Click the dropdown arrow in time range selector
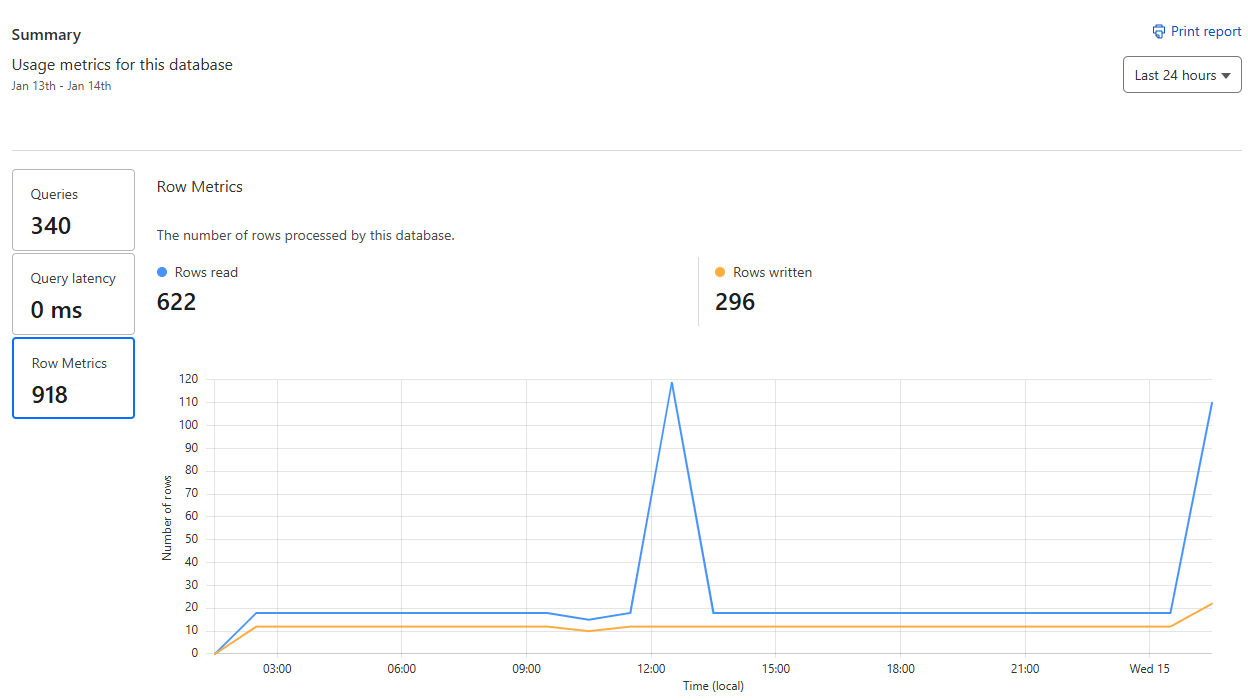Image resolution: width=1248 pixels, height=700 pixels. 1226,76
